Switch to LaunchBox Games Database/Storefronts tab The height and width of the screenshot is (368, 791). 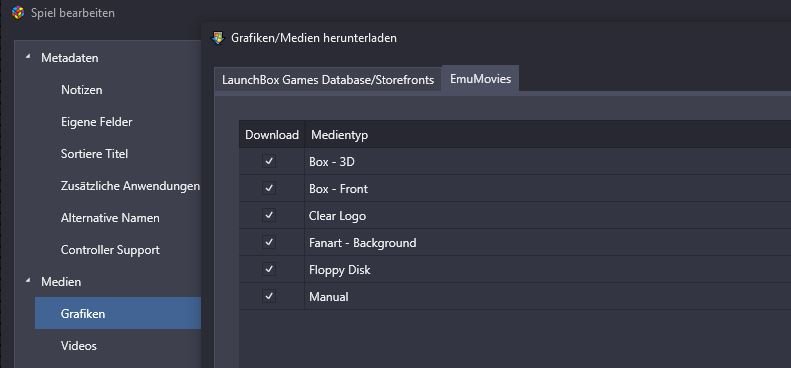coord(328,80)
